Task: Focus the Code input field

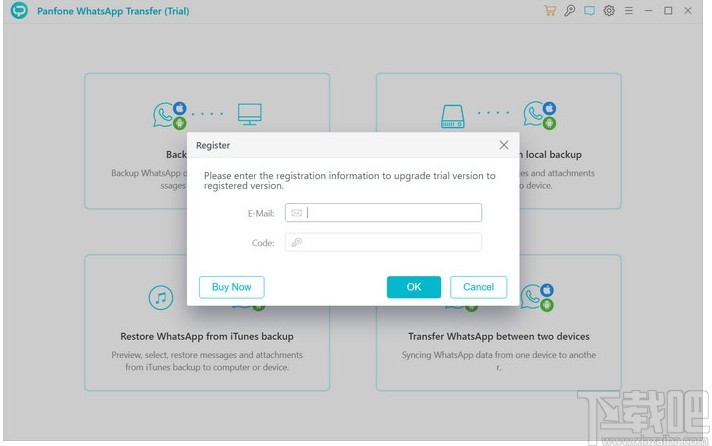Action: tap(383, 243)
